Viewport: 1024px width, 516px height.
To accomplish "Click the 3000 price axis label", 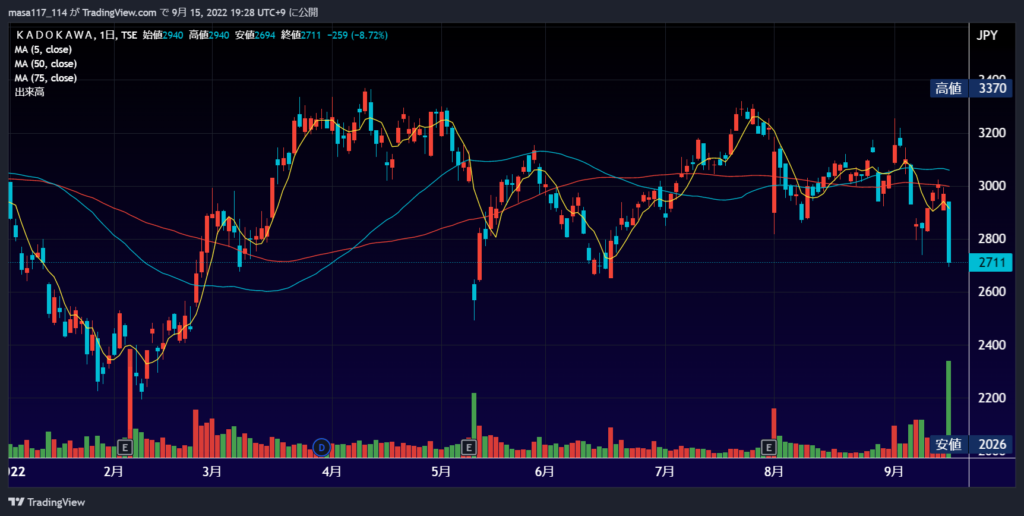I will point(991,186).
